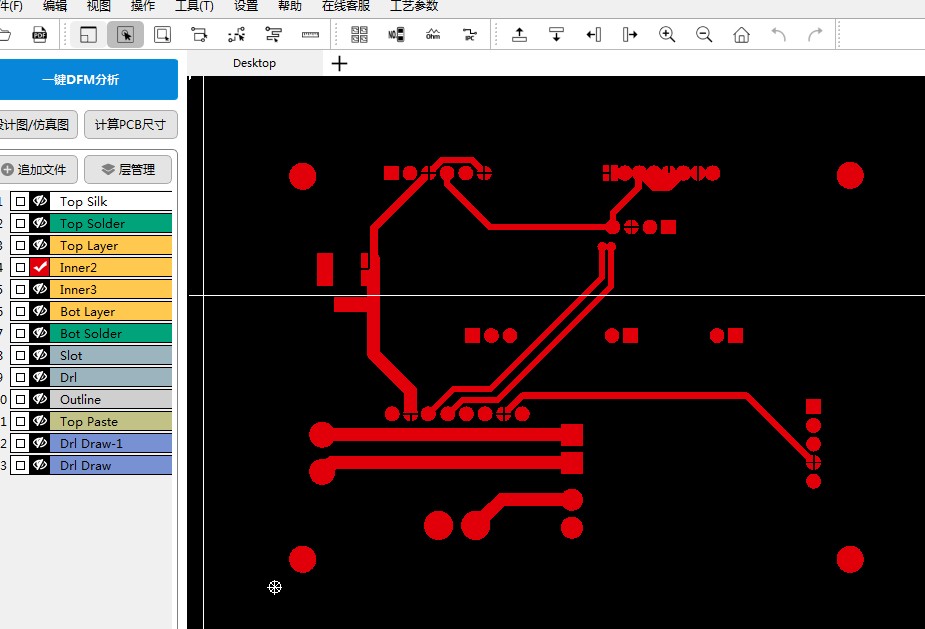
Task: Open the 在线客服 menu
Action: [346, 6]
